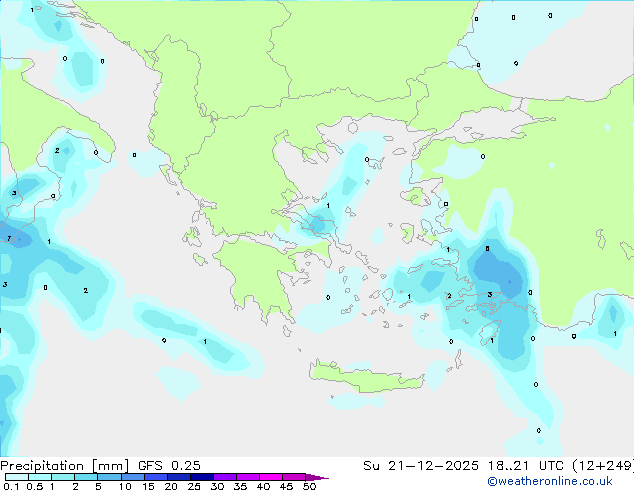Click the 20–25 mm legend swatch
The image size is (634, 490).
(x=178, y=477)
